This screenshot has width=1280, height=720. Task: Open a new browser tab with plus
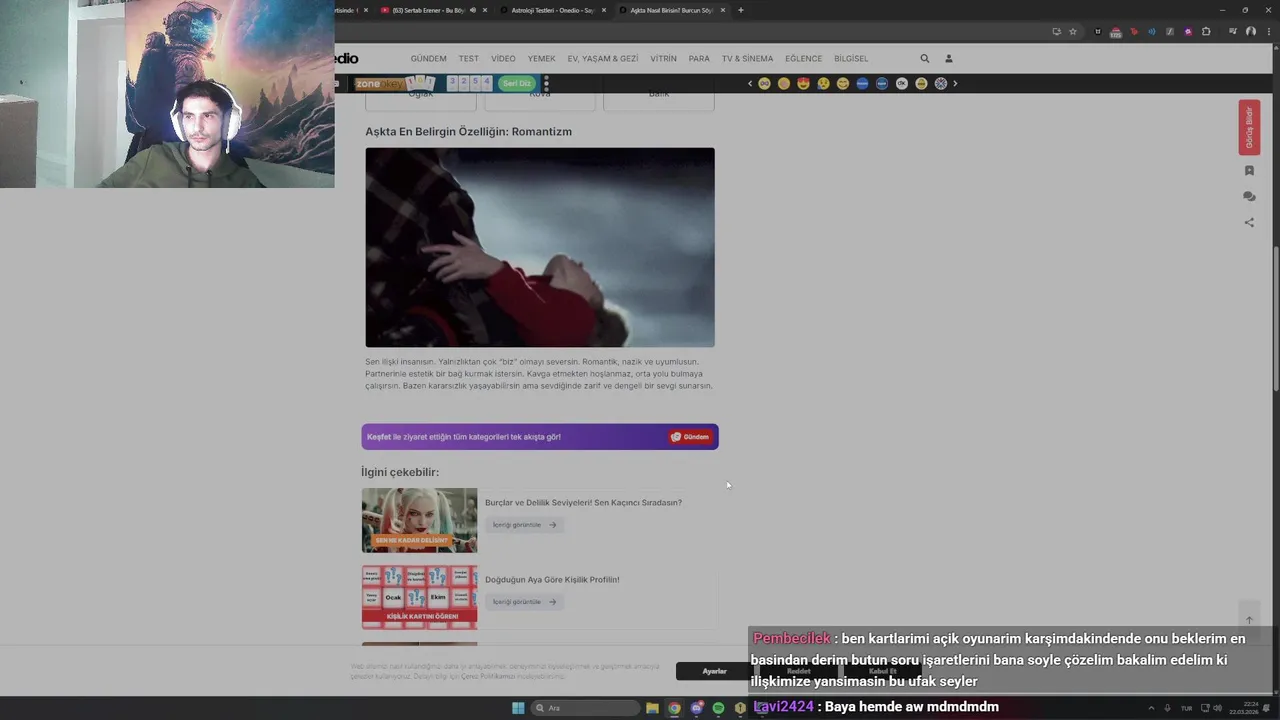coord(740,10)
